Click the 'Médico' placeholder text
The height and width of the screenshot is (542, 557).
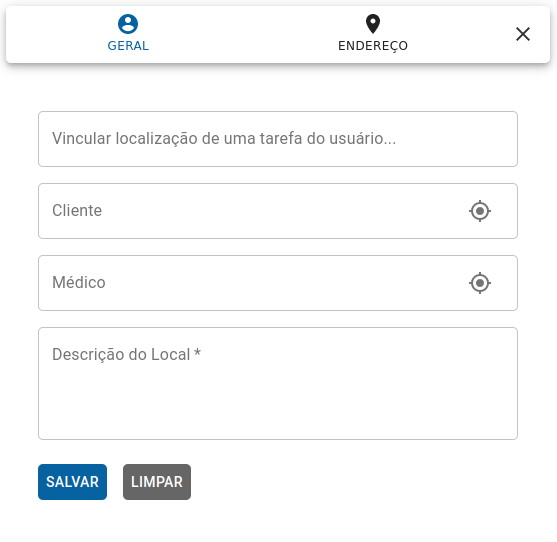(x=79, y=283)
